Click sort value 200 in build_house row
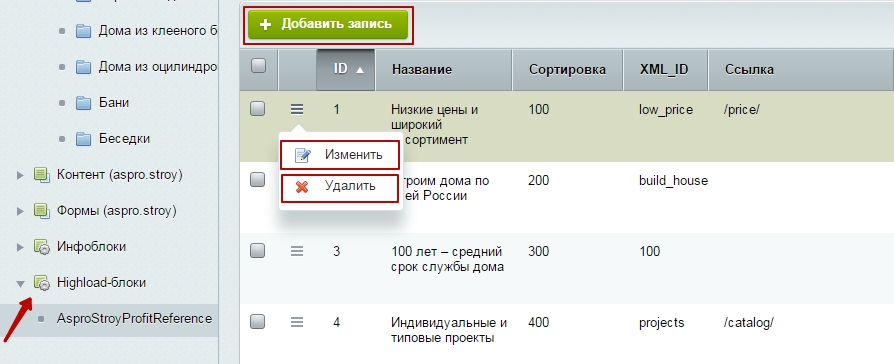This screenshot has height=364, width=894. coord(539,181)
